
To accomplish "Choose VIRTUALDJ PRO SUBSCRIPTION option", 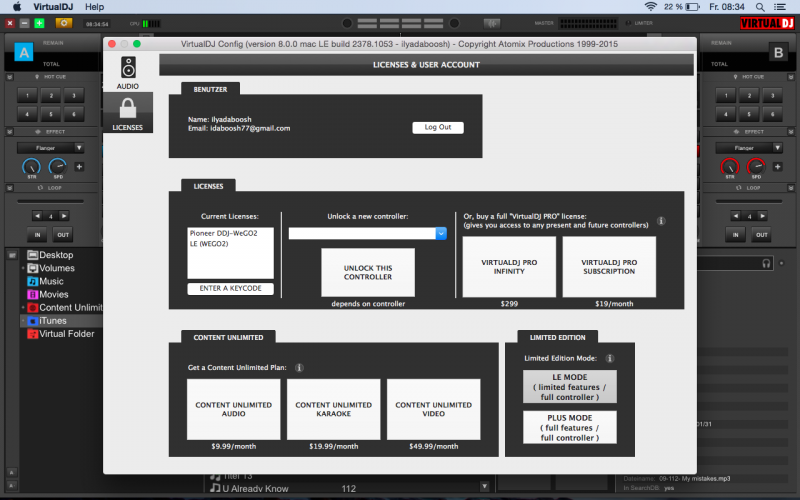I will coord(609,267).
